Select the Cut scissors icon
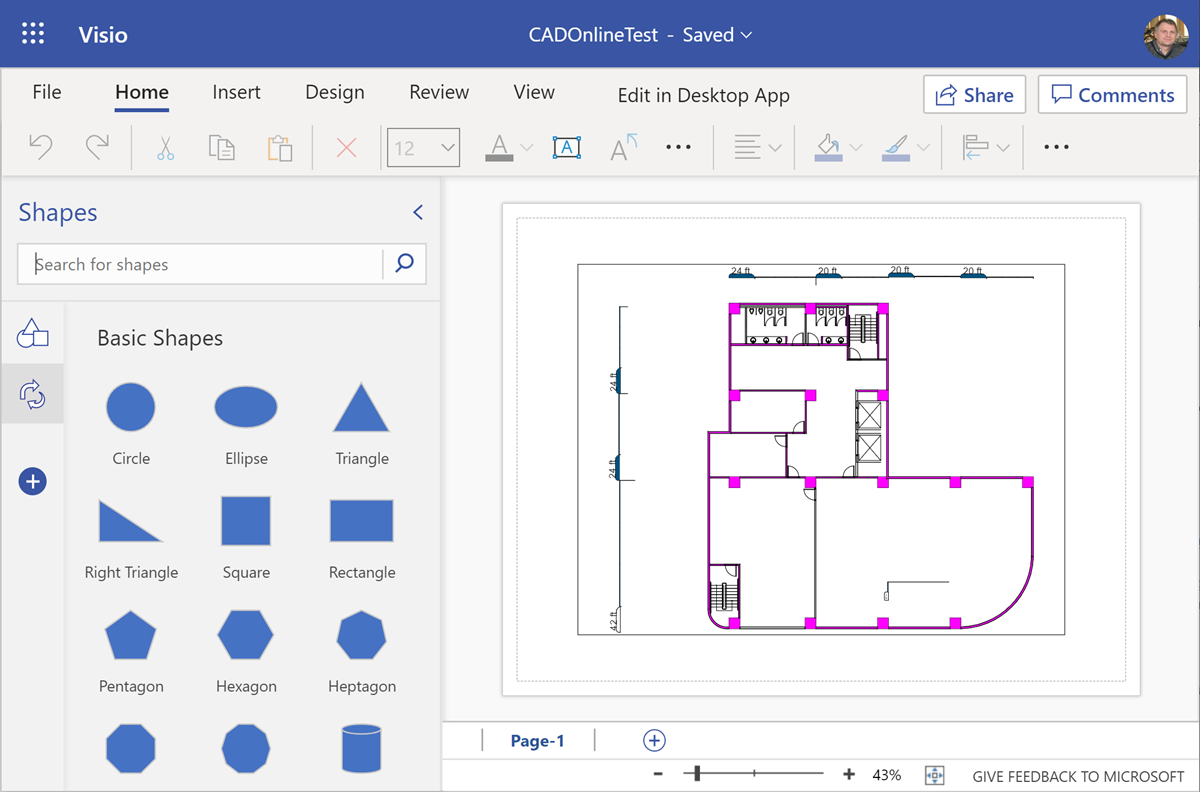 165,148
